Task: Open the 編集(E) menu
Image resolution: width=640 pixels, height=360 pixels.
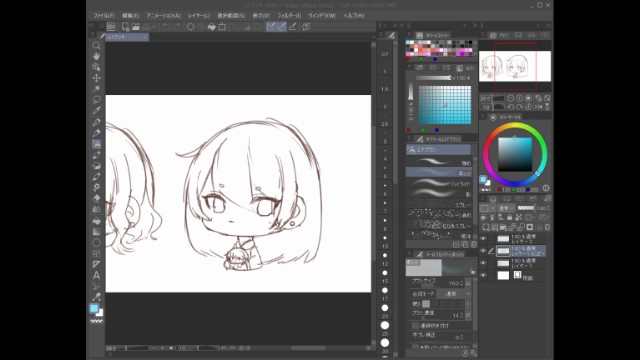Action: 131,16
